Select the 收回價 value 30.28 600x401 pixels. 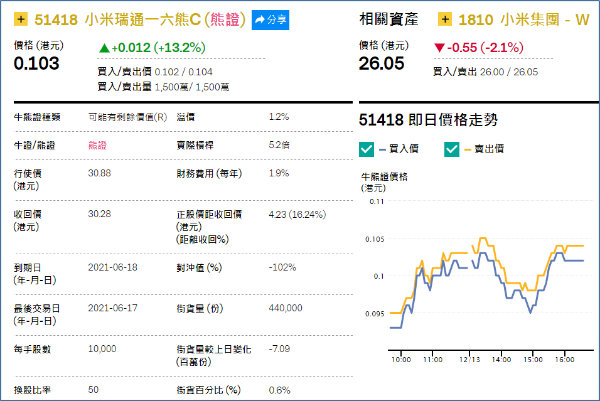pyautogui.click(x=99, y=214)
